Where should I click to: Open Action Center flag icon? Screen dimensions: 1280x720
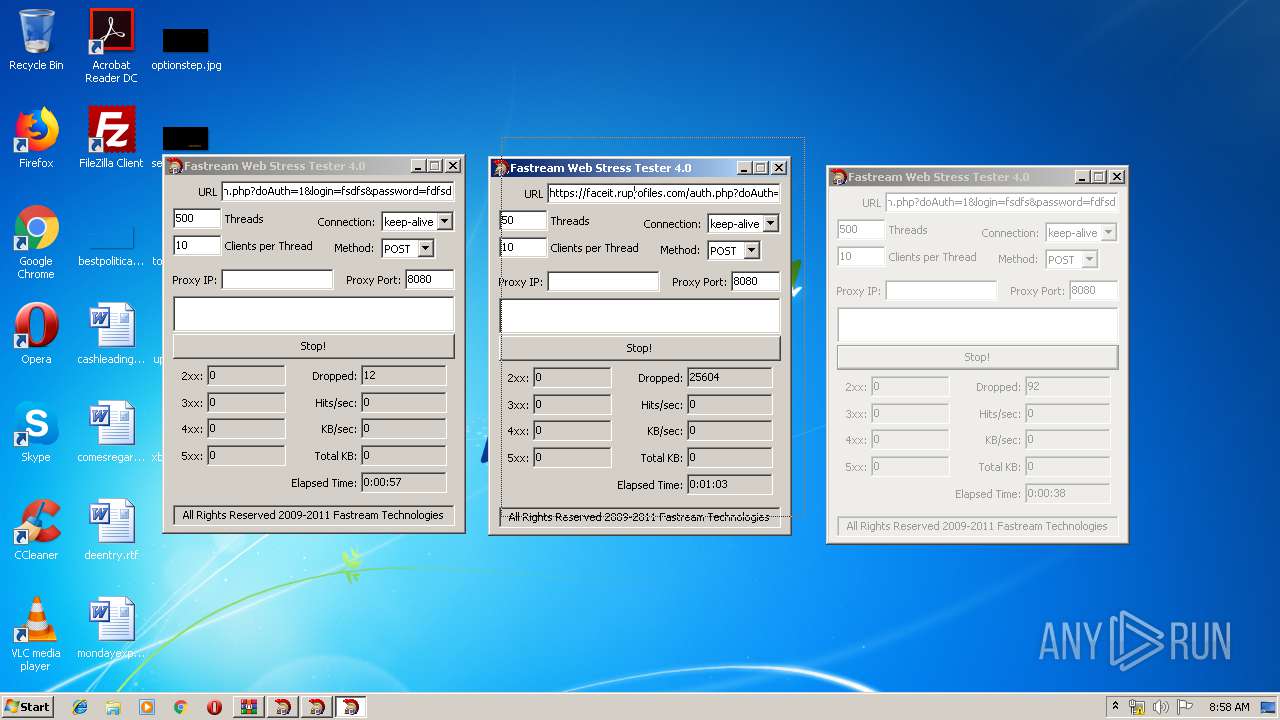(x=1185, y=707)
